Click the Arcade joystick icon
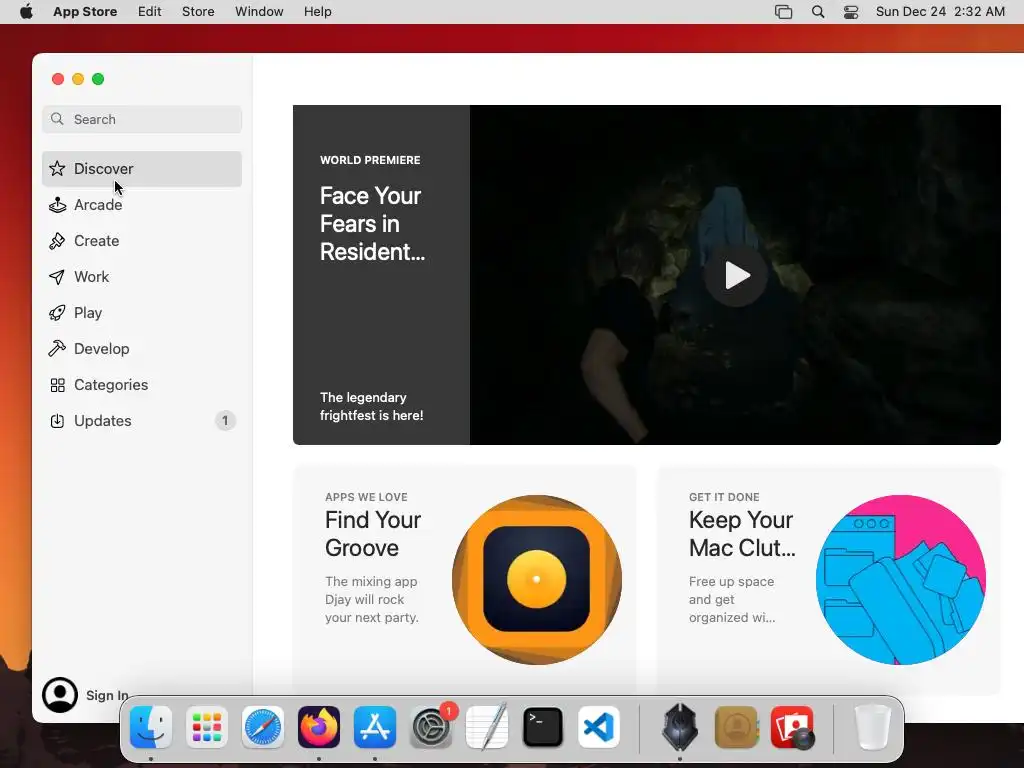 [57, 205]
